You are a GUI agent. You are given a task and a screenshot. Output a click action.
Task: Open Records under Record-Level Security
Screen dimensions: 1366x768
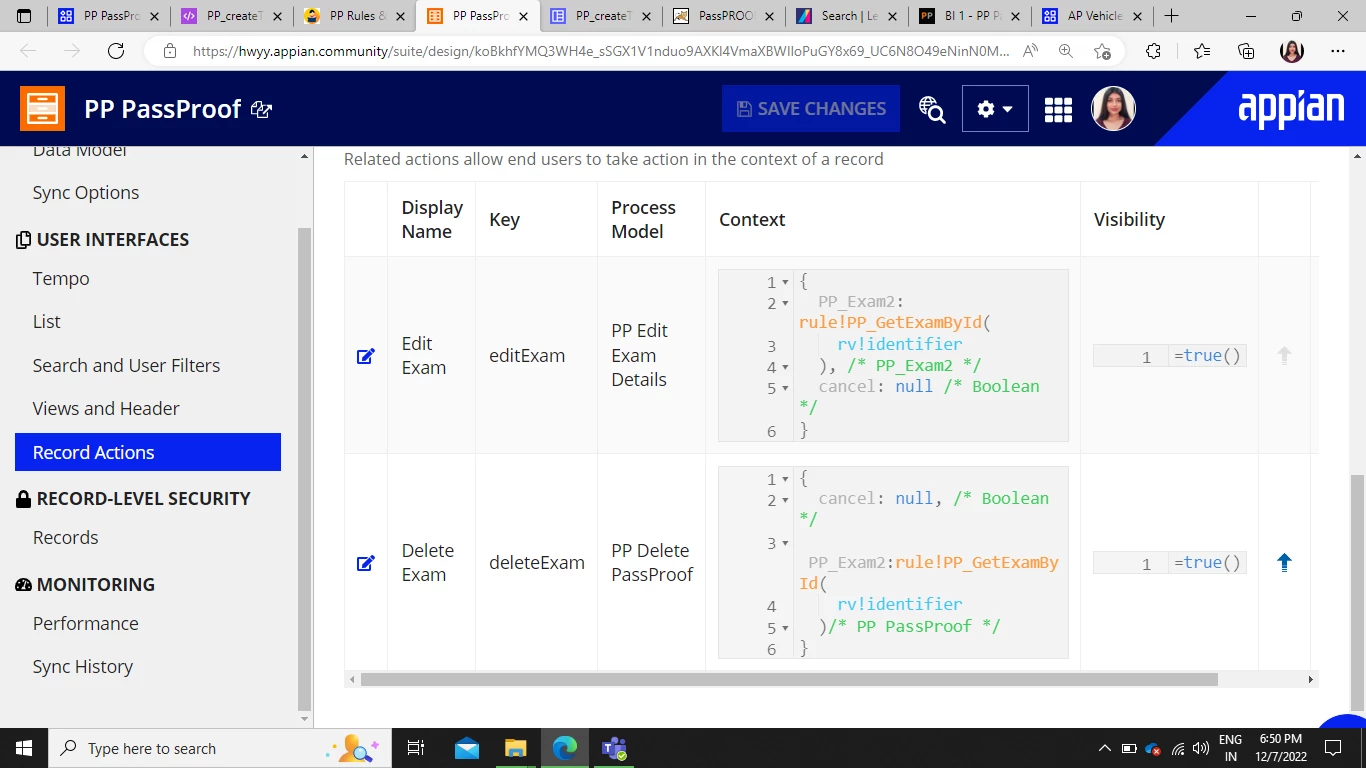pos(66,538)
